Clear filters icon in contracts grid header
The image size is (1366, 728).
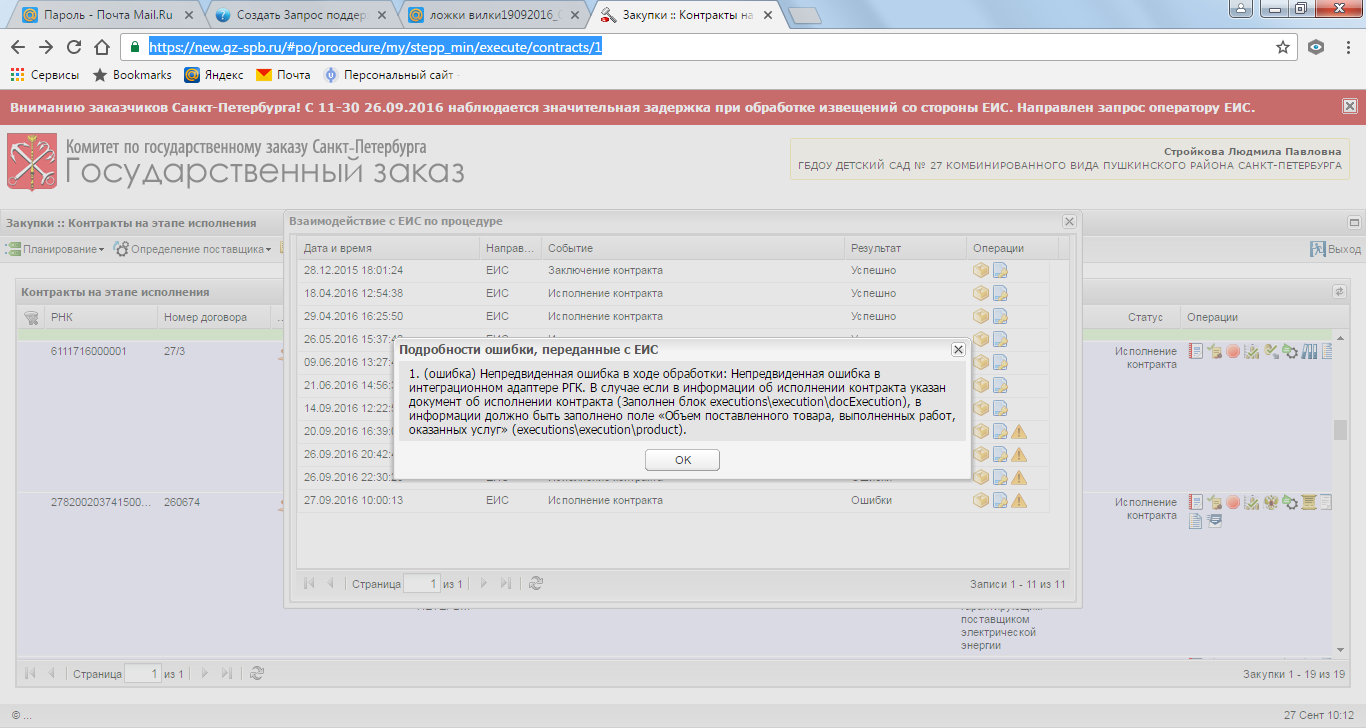coord(30,318)
